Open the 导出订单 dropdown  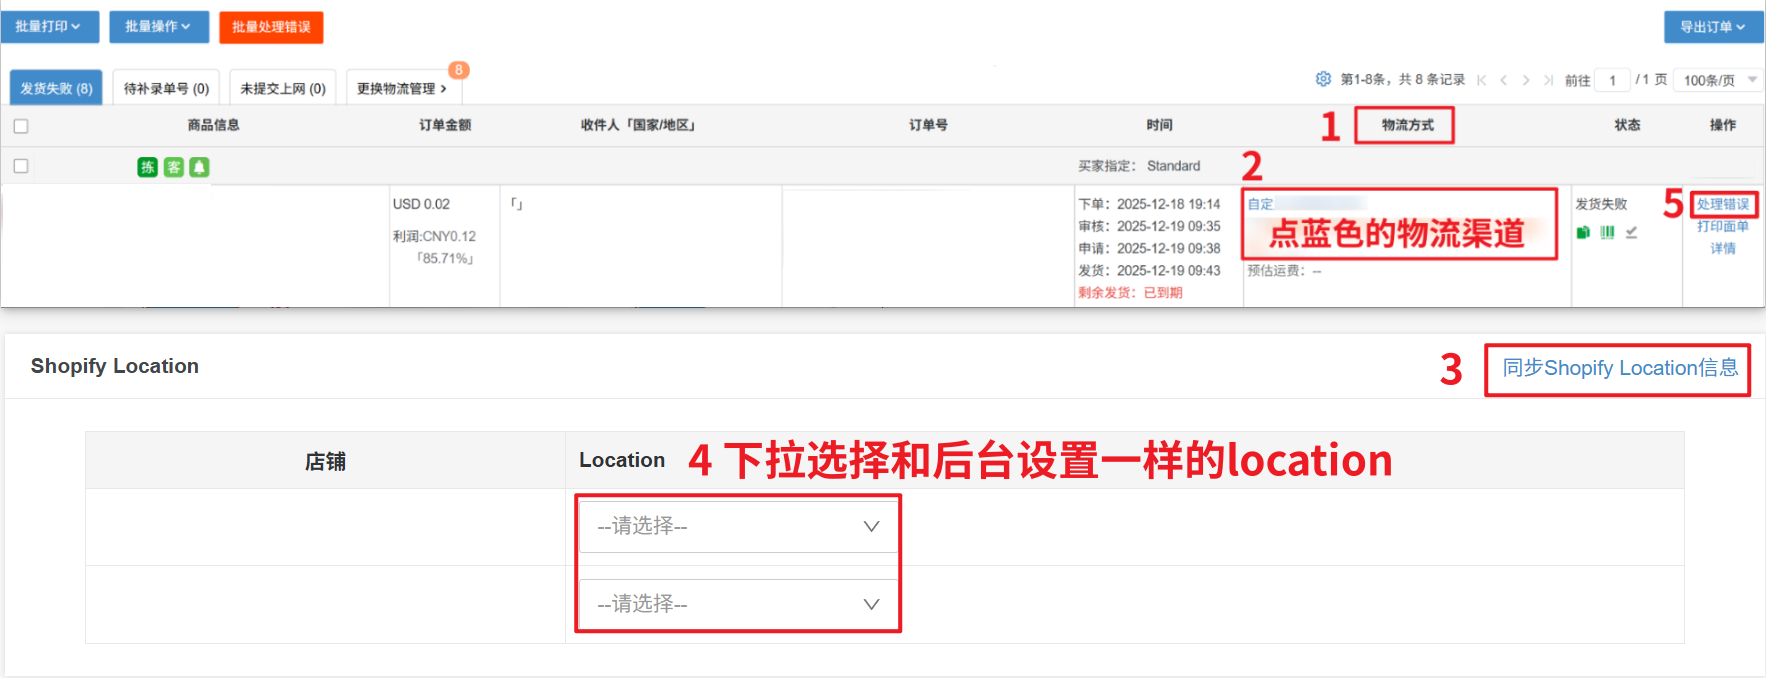click(x=1714, y=27)
